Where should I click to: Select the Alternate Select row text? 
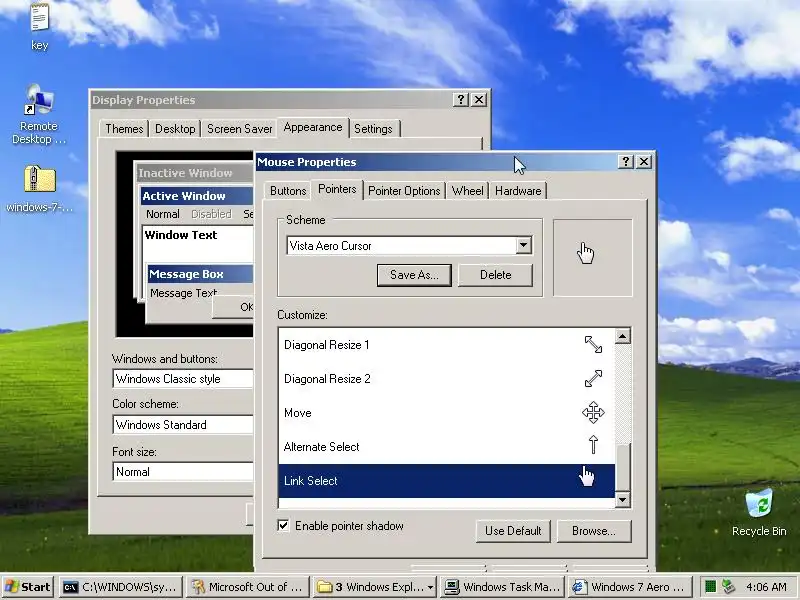[321, 447]
